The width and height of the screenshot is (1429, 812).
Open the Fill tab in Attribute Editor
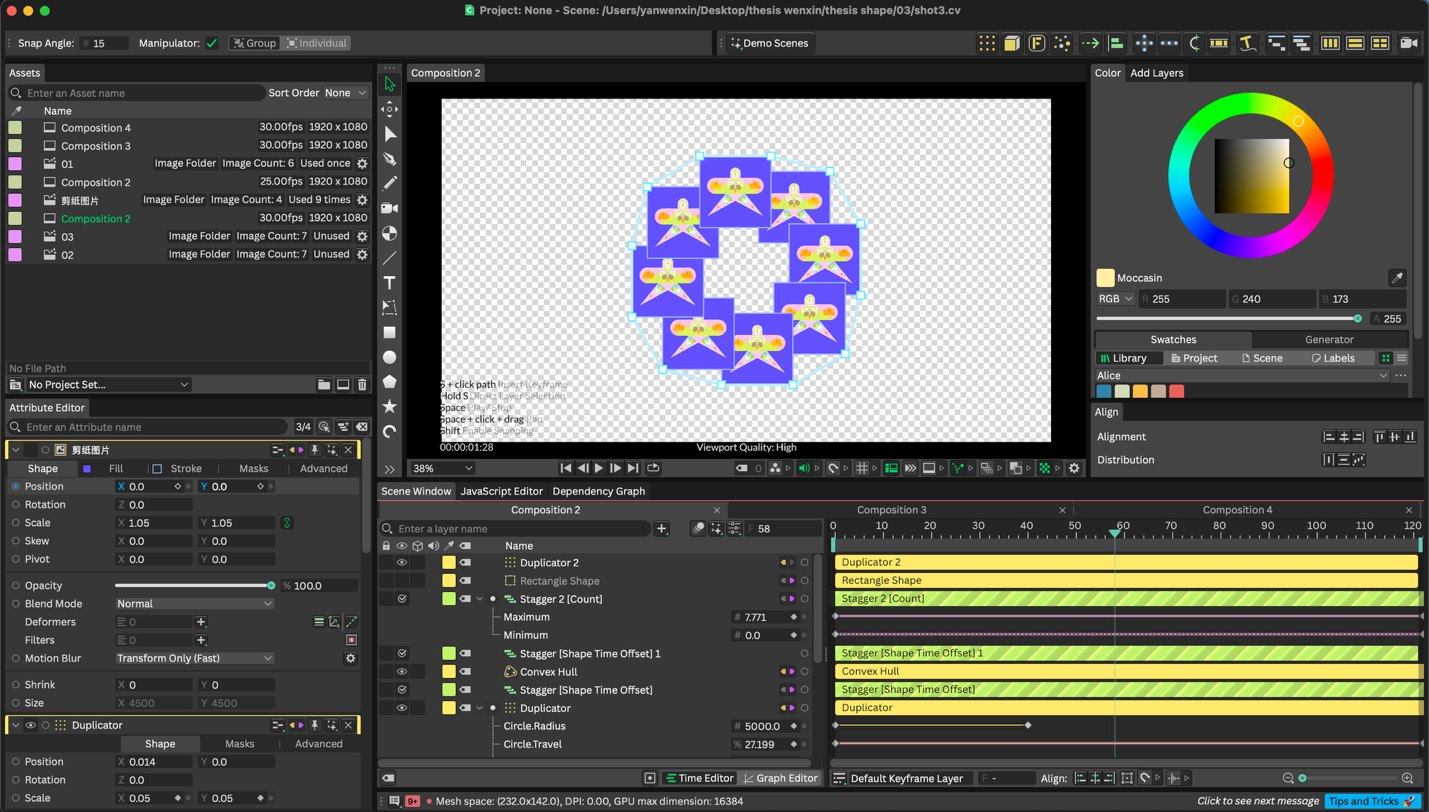(x=116, y=468)
